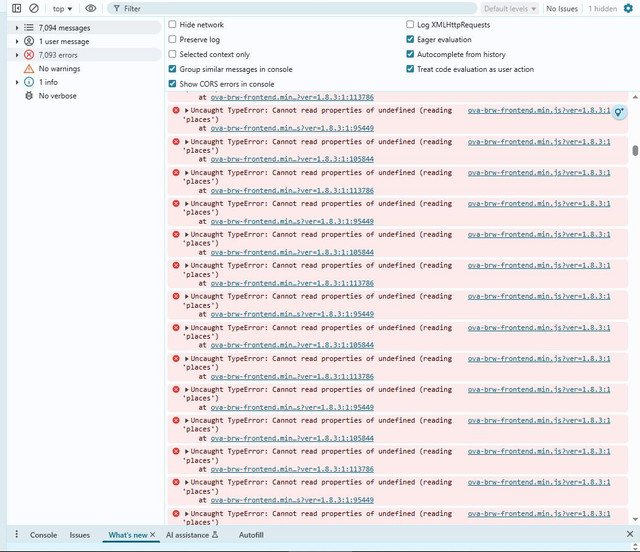The width and height of the screenshot is (640, 552).
Task: Click the error icon on the first TypeError entry
Action: (176, 110)
